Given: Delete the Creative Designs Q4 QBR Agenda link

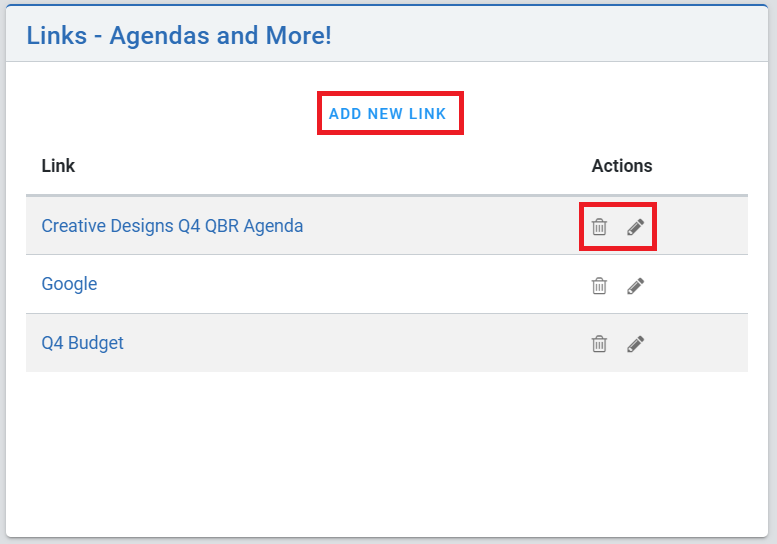Looking at the screenshot, I should click(599, 226).
